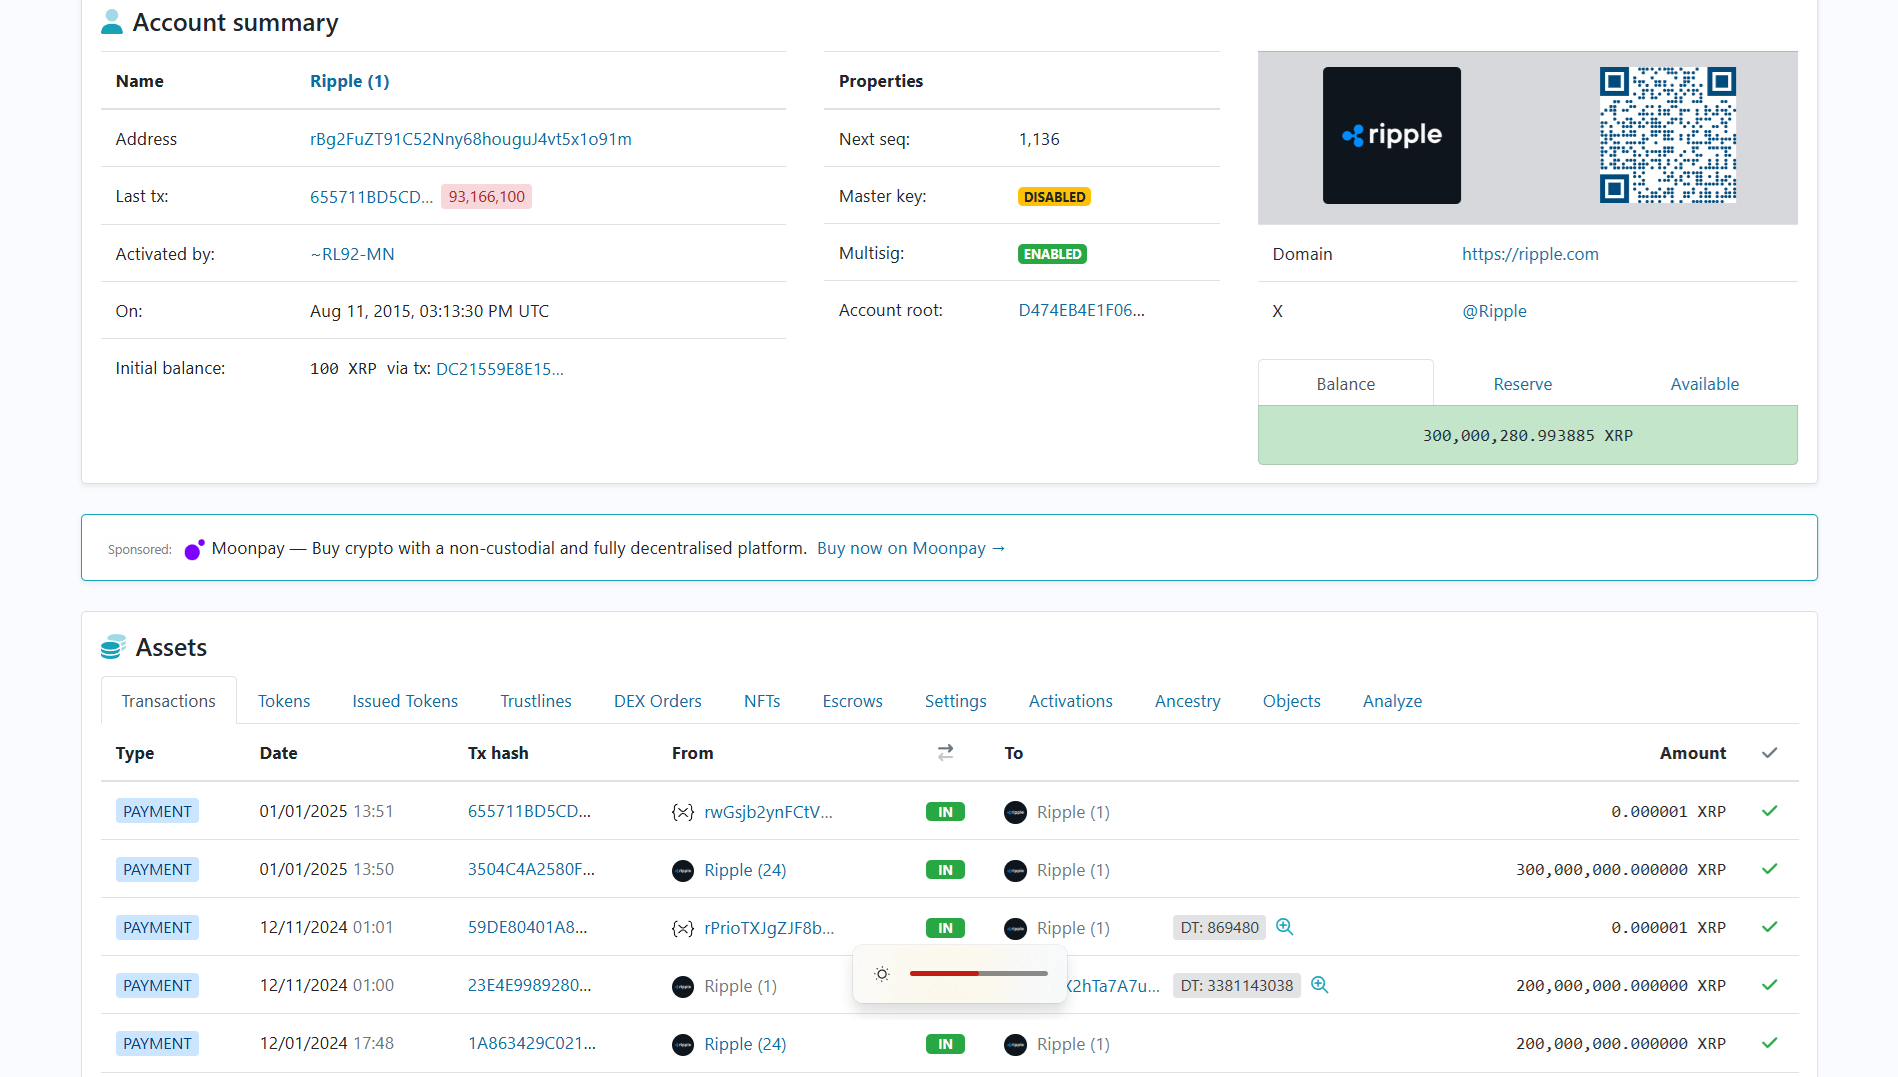The width and height of the screenshot is (1898, 1077).
Task: Select the Balance tab
Action: (1346, 384)
